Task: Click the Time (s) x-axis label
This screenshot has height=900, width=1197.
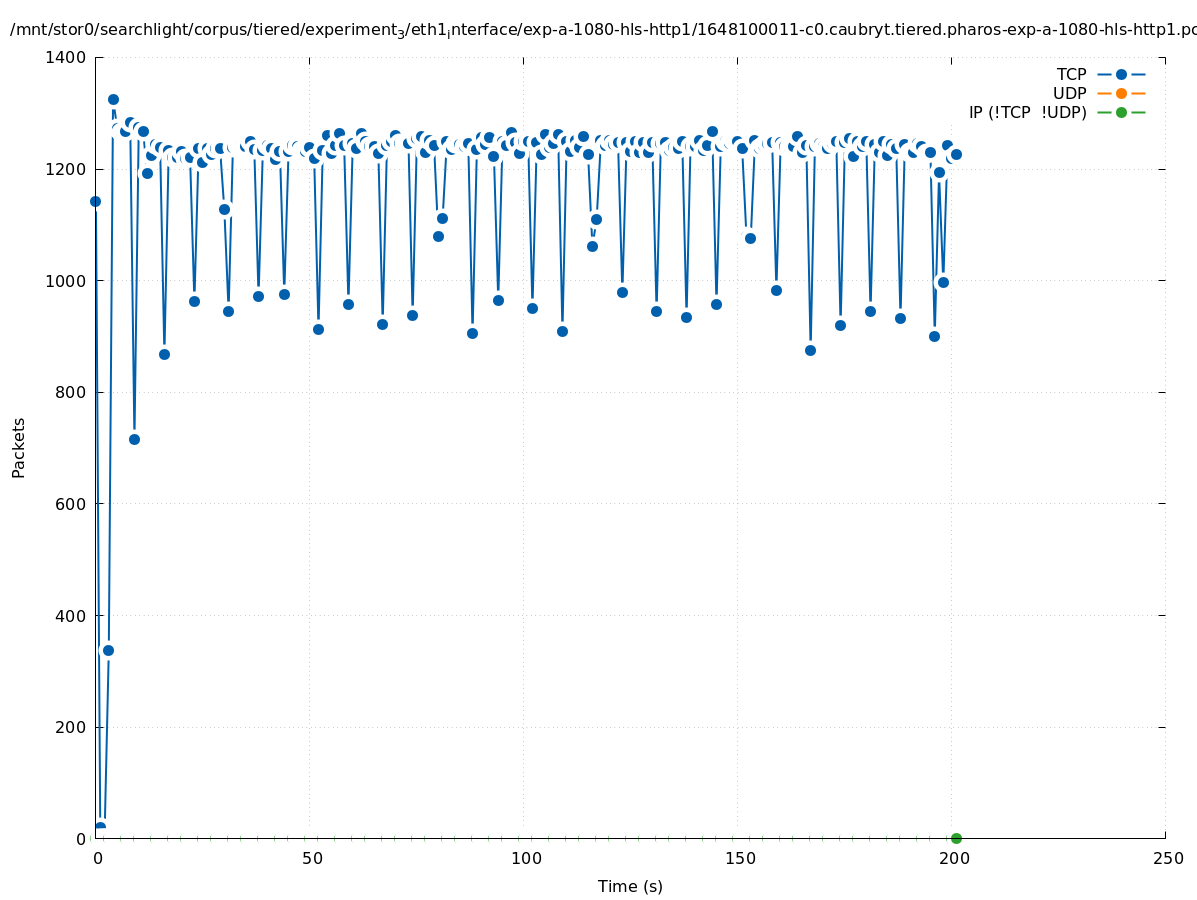Action: pyautogui.click(x=630, y=886)
